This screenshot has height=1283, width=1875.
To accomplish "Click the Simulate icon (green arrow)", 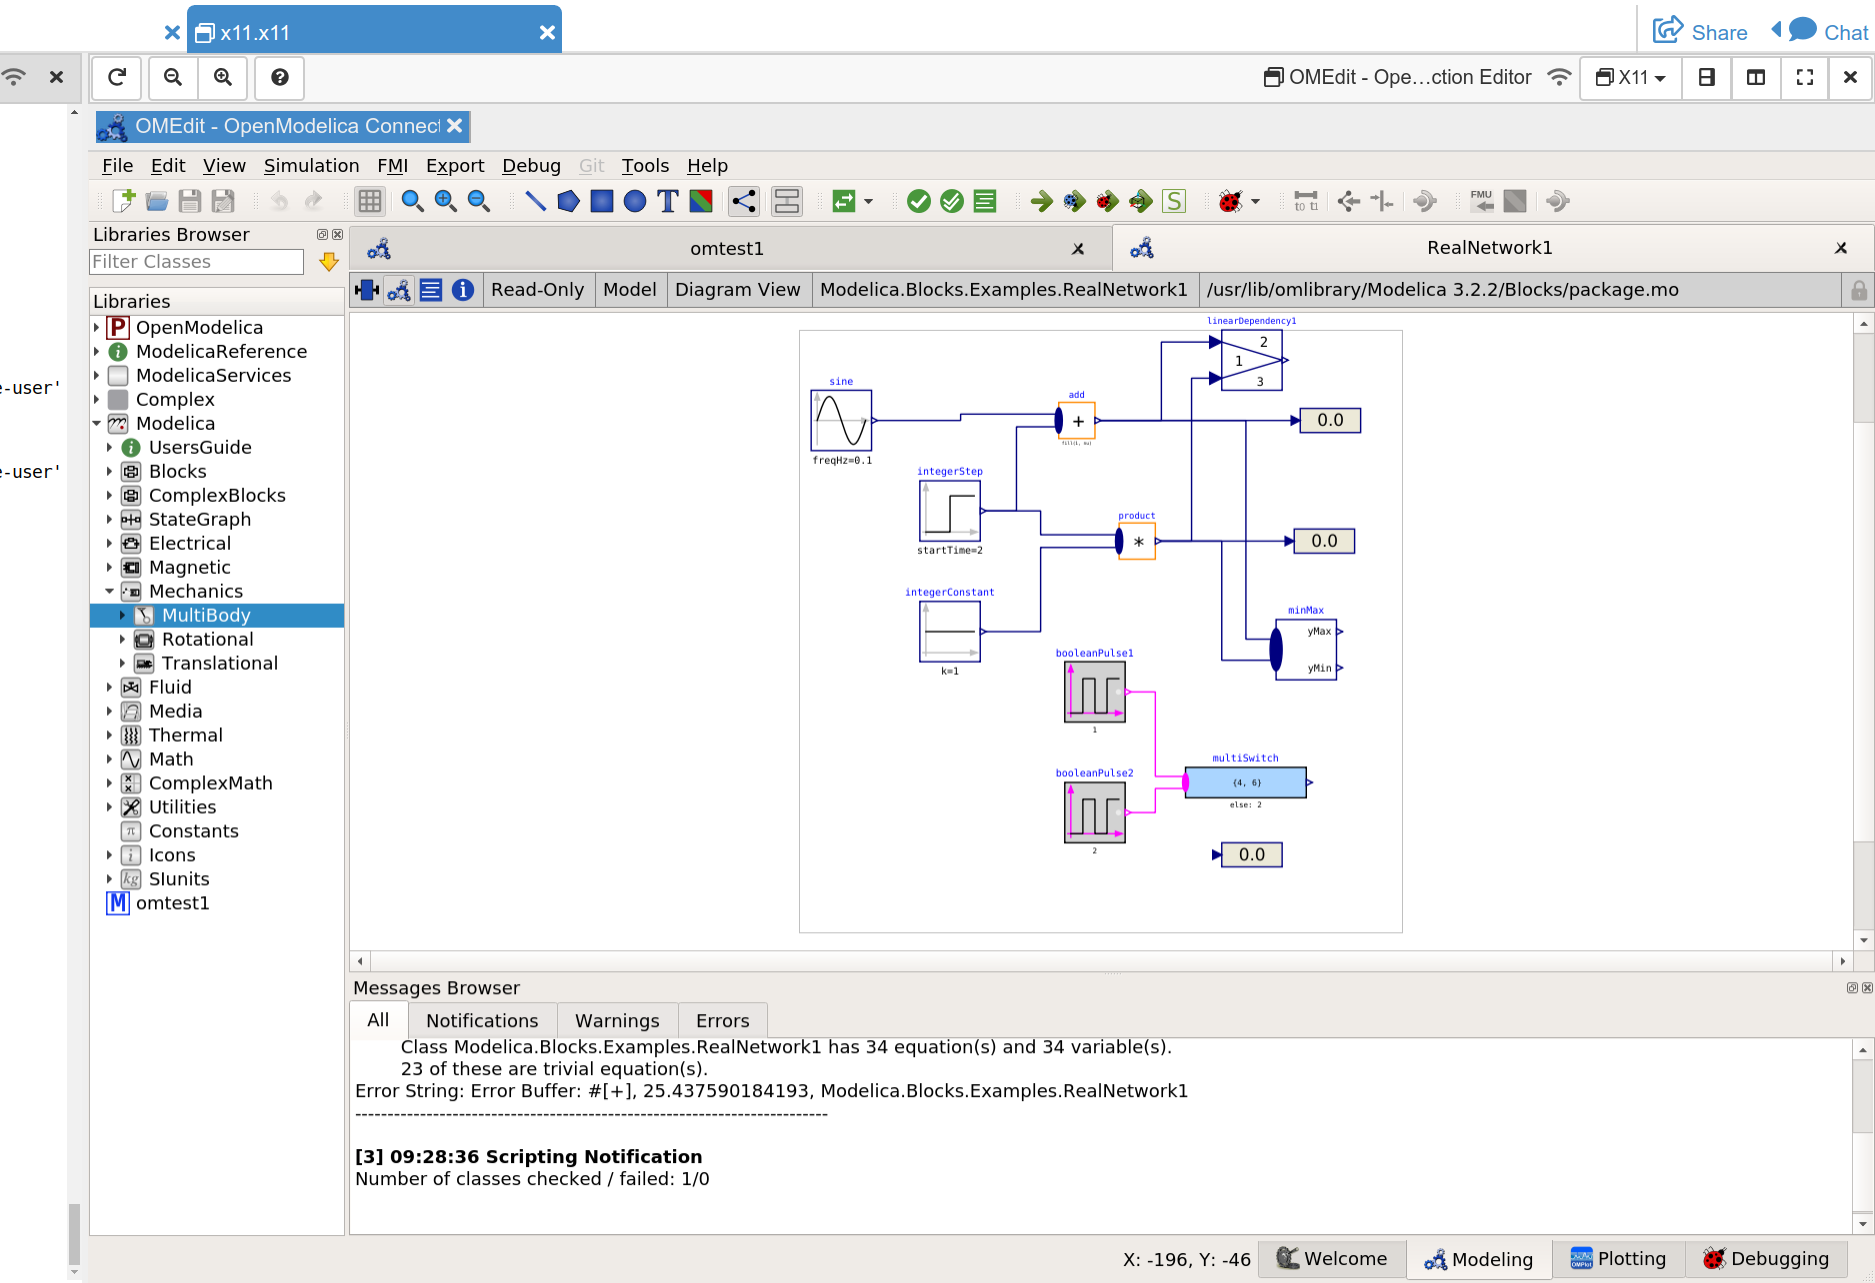I will point(1040,201).
